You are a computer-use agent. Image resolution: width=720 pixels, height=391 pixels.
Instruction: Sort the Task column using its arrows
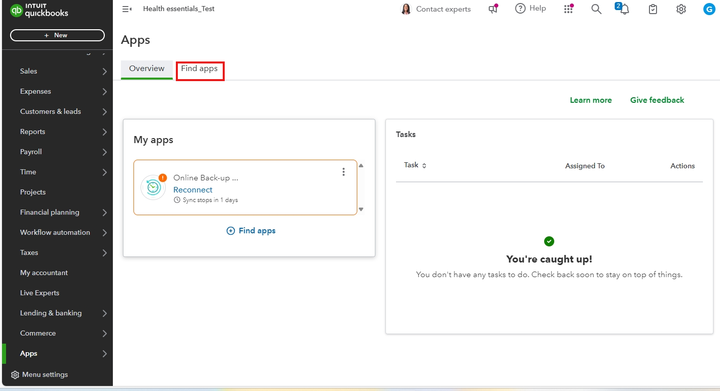point(424,166)
